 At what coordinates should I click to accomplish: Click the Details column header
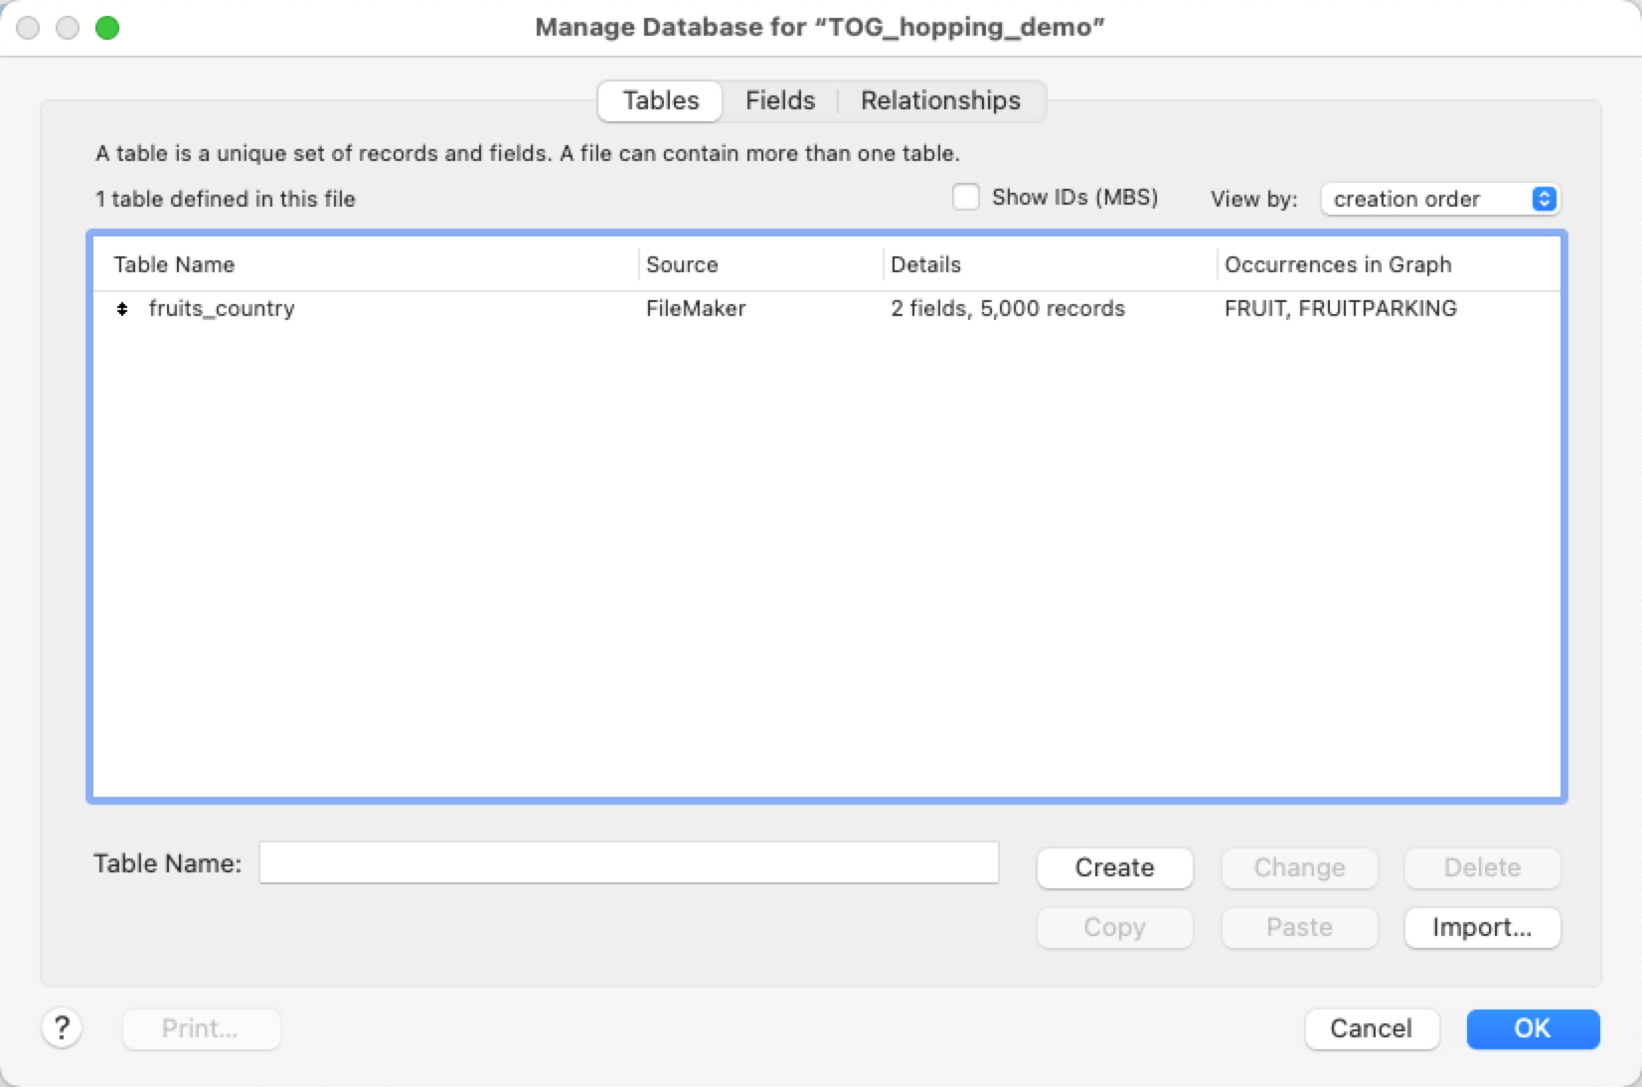[x=926, y=265]
